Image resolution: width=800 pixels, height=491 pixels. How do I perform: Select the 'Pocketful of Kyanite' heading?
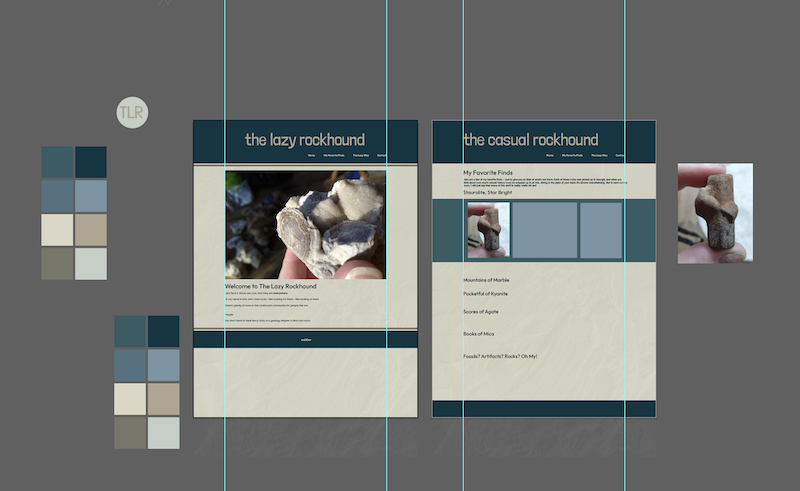(x=485, y=293)
